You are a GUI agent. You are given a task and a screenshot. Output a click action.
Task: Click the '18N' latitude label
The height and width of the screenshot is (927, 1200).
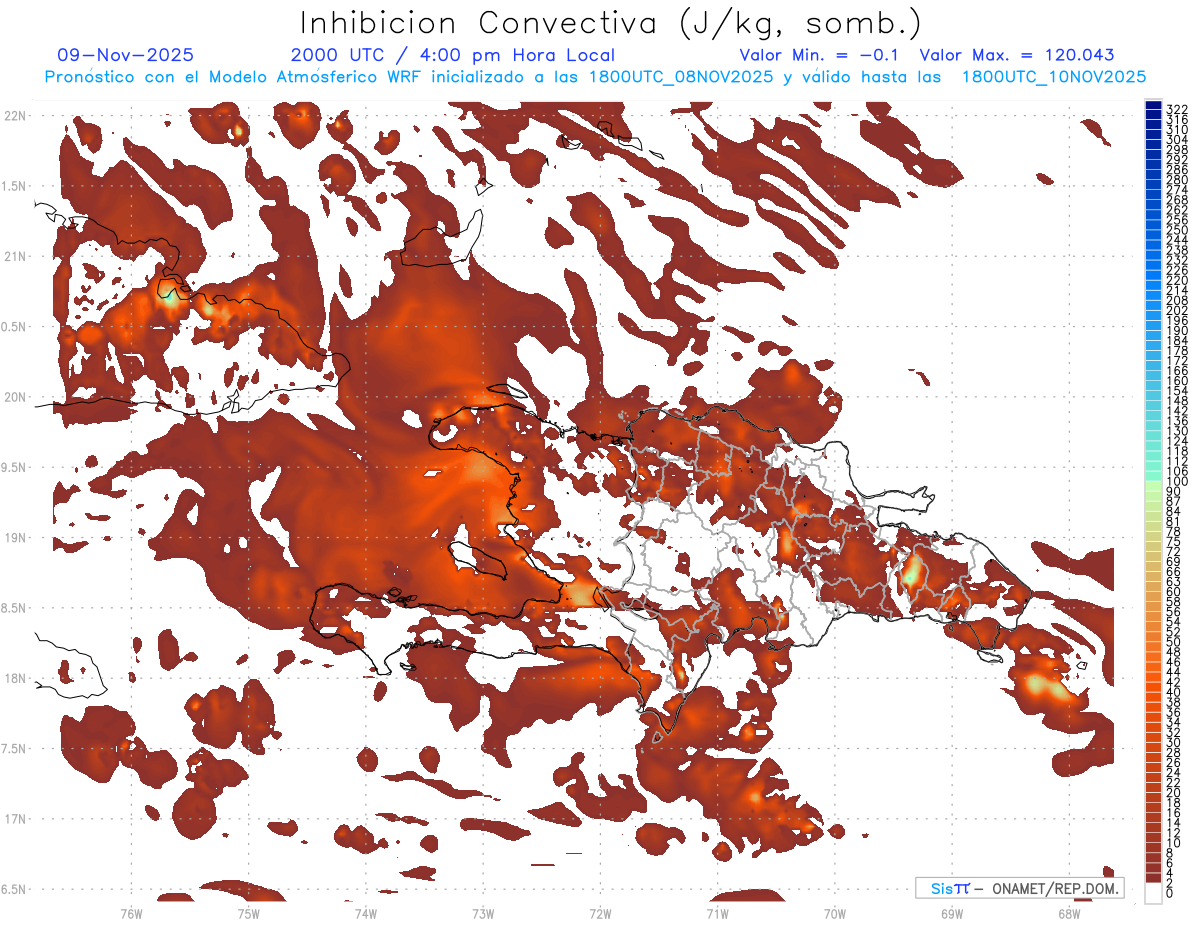(16, 679)
